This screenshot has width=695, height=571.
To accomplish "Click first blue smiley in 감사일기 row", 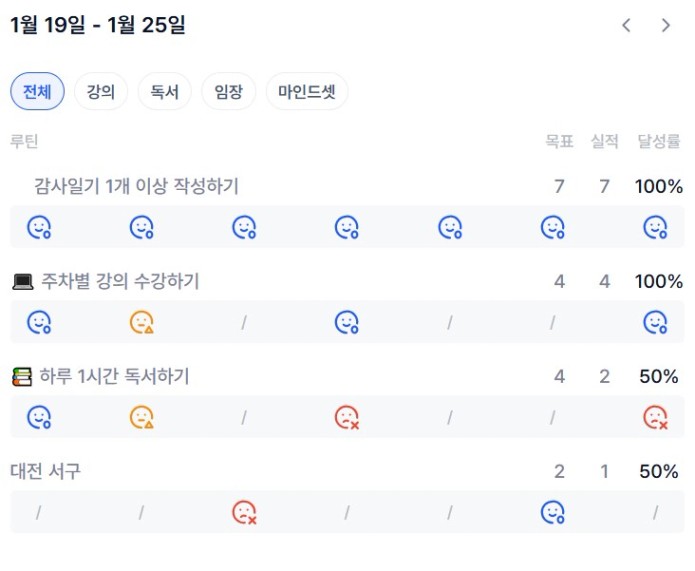I will click(x=39, y=227).
